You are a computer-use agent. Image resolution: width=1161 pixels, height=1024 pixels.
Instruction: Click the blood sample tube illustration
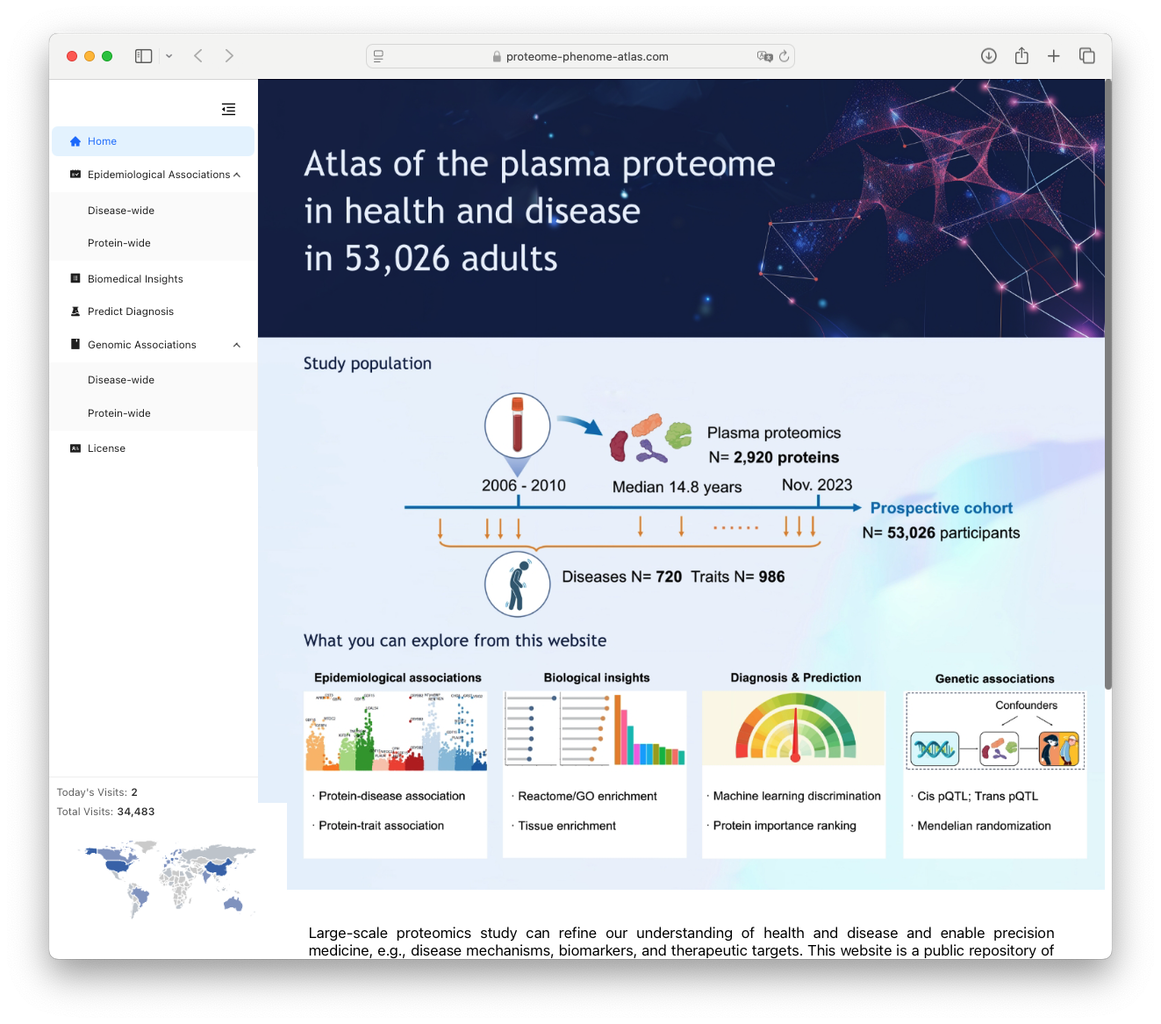click(518, 427)
